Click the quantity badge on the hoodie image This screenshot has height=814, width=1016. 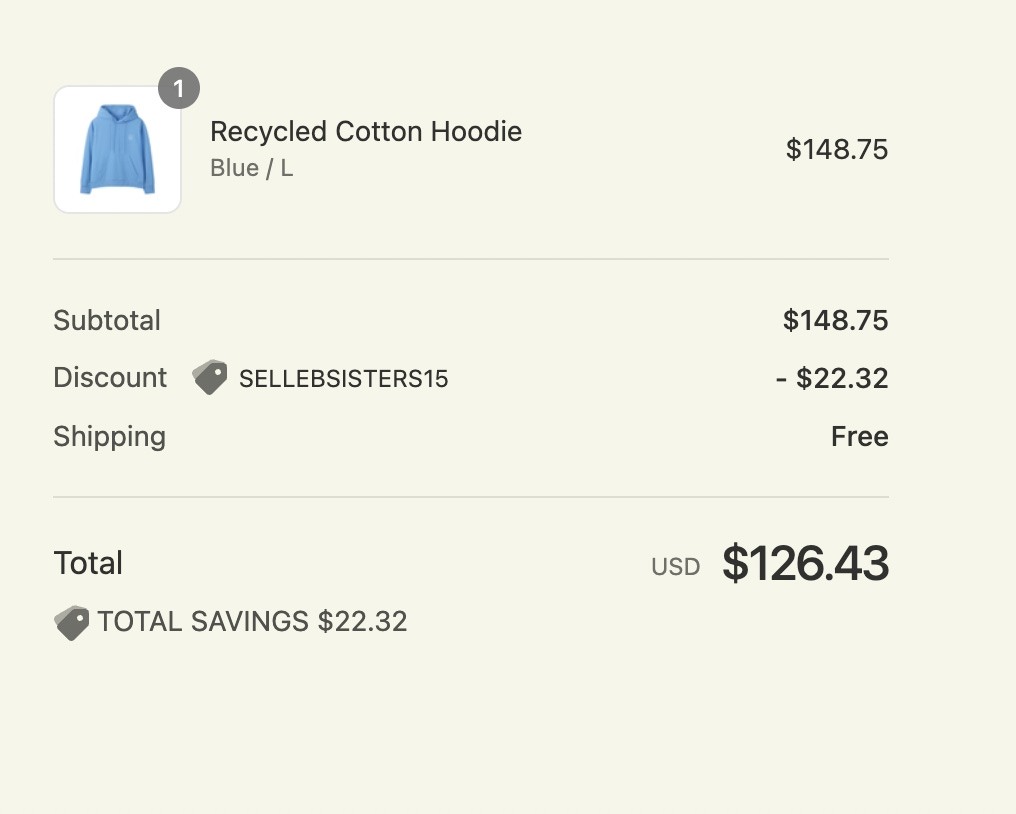[x=179, y=89]
